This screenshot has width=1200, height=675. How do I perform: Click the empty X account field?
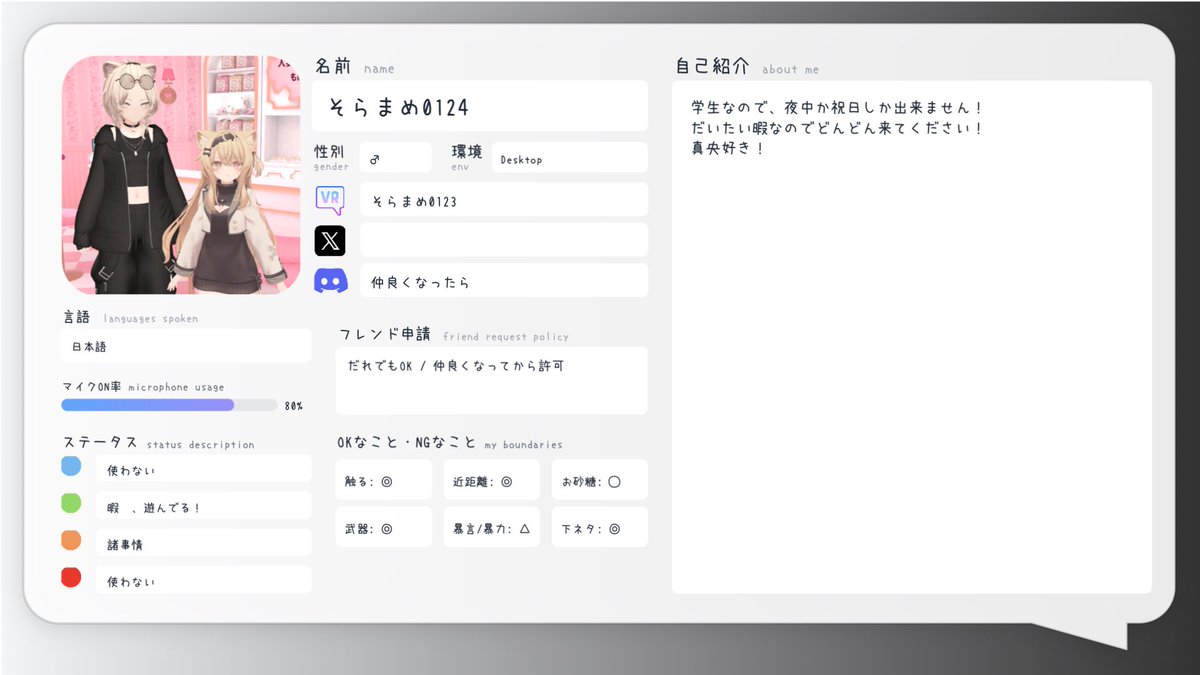coord(504,240)
